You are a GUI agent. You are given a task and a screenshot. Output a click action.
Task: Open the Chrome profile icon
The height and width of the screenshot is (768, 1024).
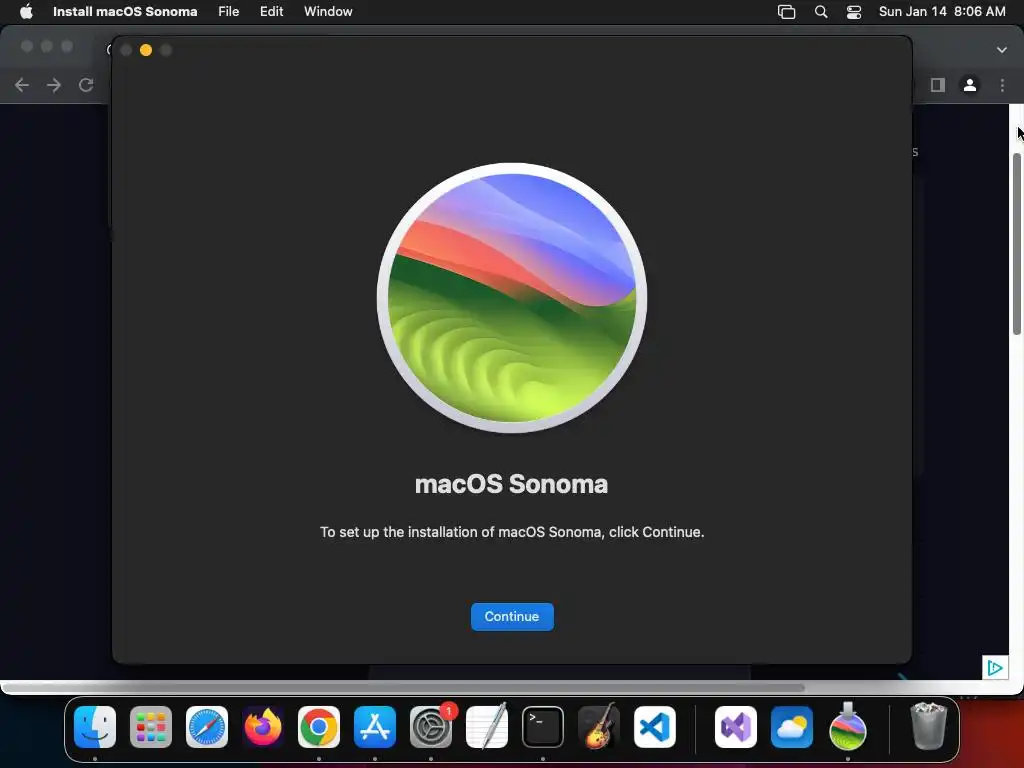[x=970, y=85]
